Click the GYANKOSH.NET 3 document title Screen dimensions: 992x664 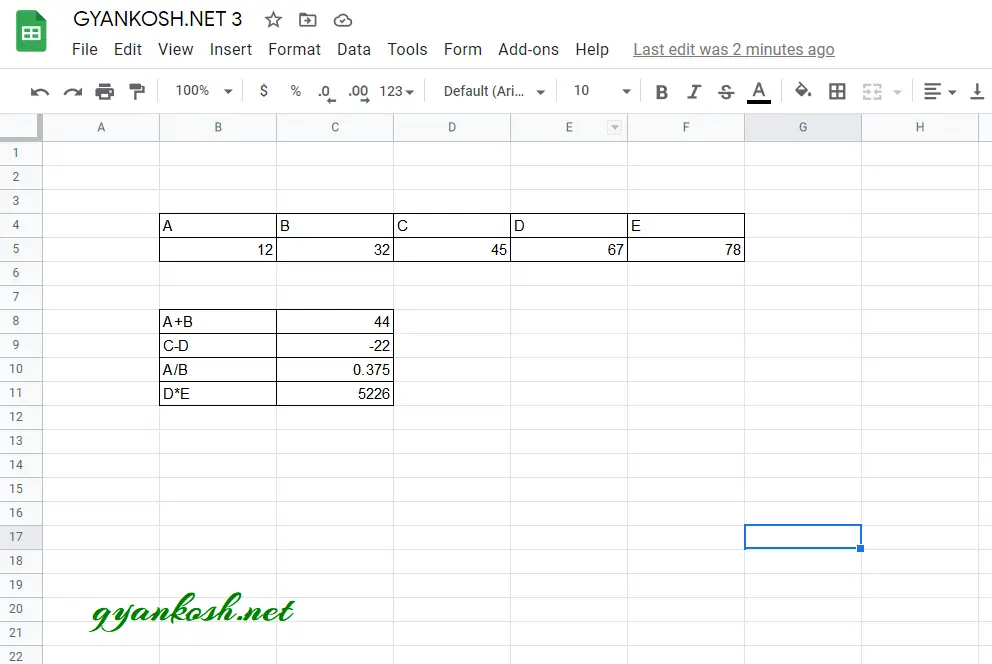click(158, 19)
